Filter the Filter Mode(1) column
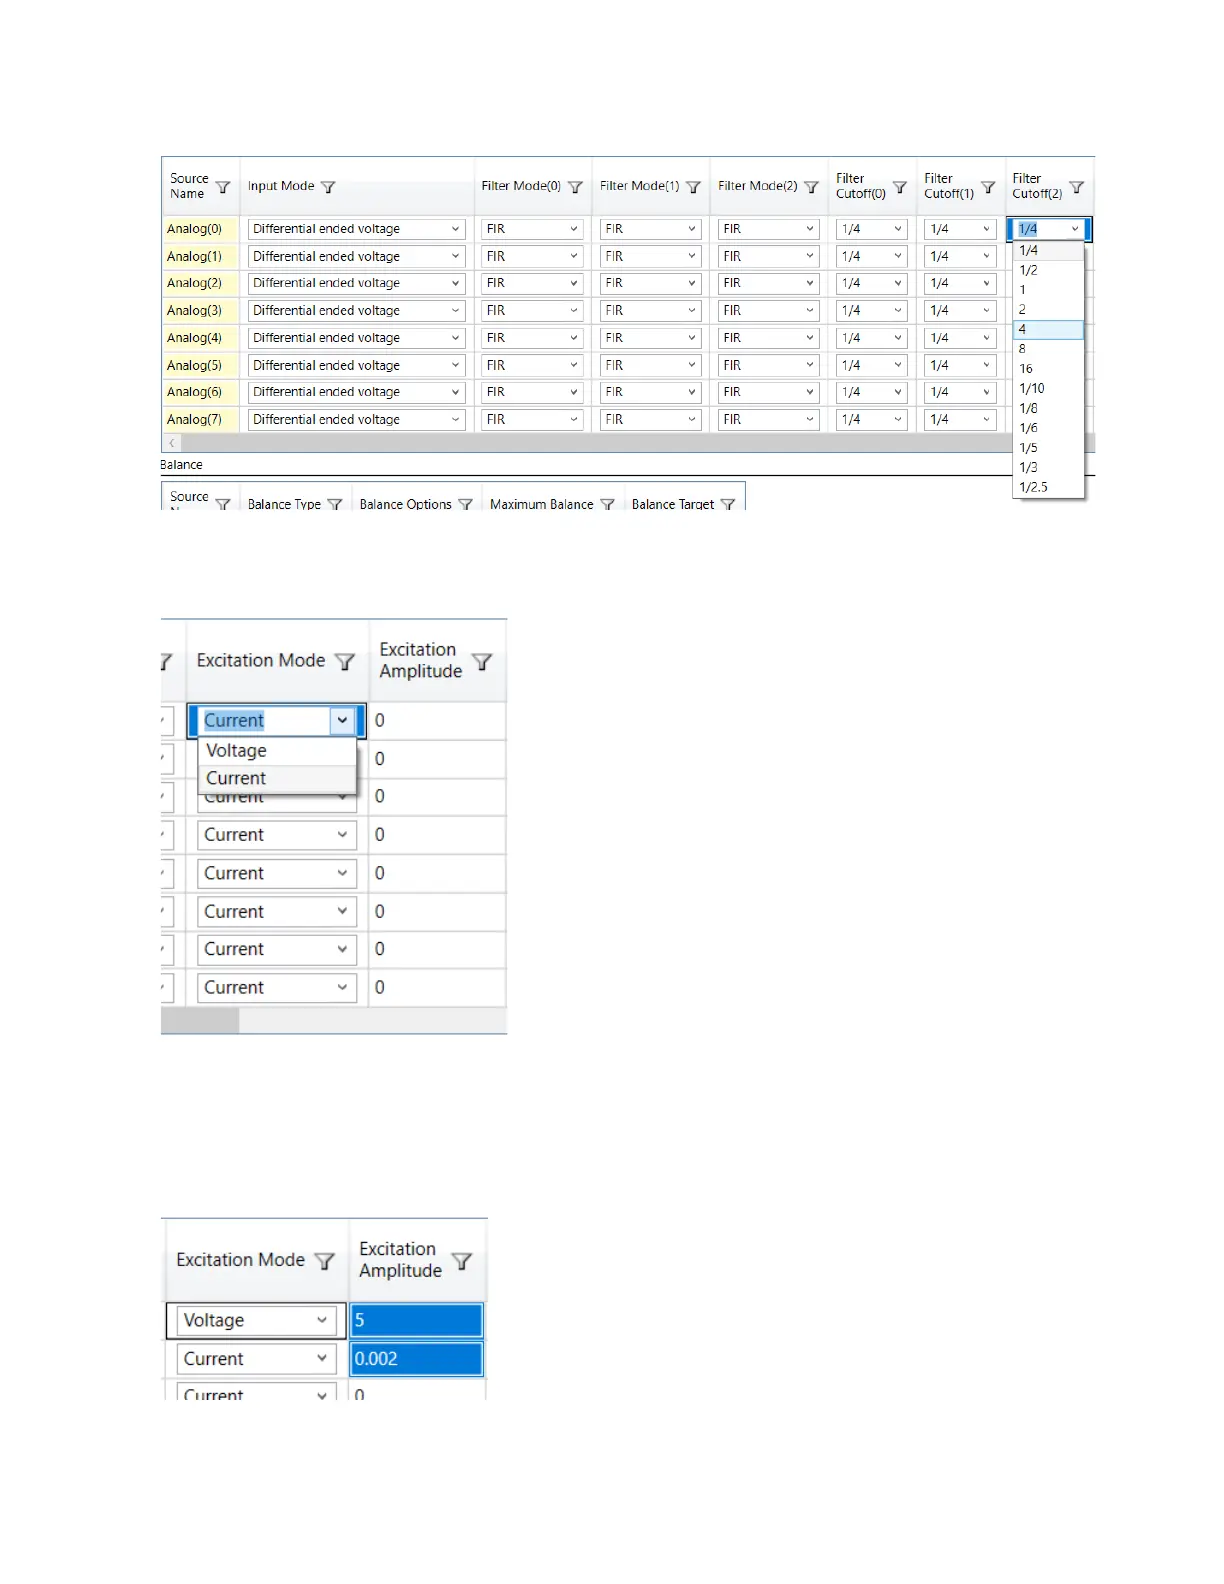The height and width of the screenshot is (1584, 1224). point(693,187)
